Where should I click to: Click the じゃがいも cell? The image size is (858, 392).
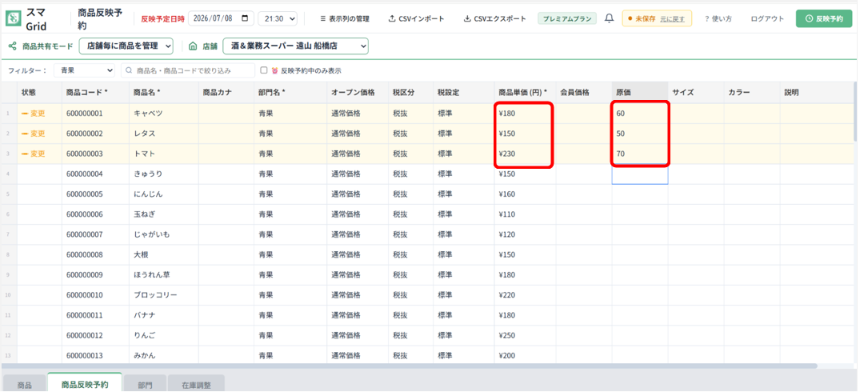[163, 235]
